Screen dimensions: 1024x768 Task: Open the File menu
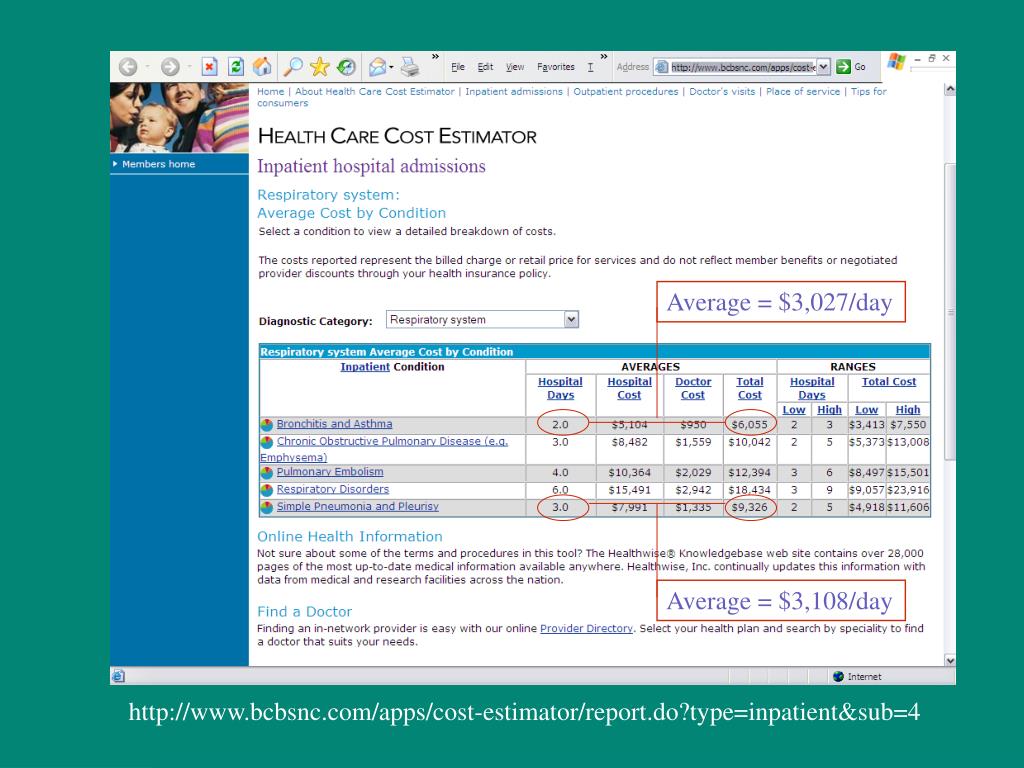click(458, 67)
